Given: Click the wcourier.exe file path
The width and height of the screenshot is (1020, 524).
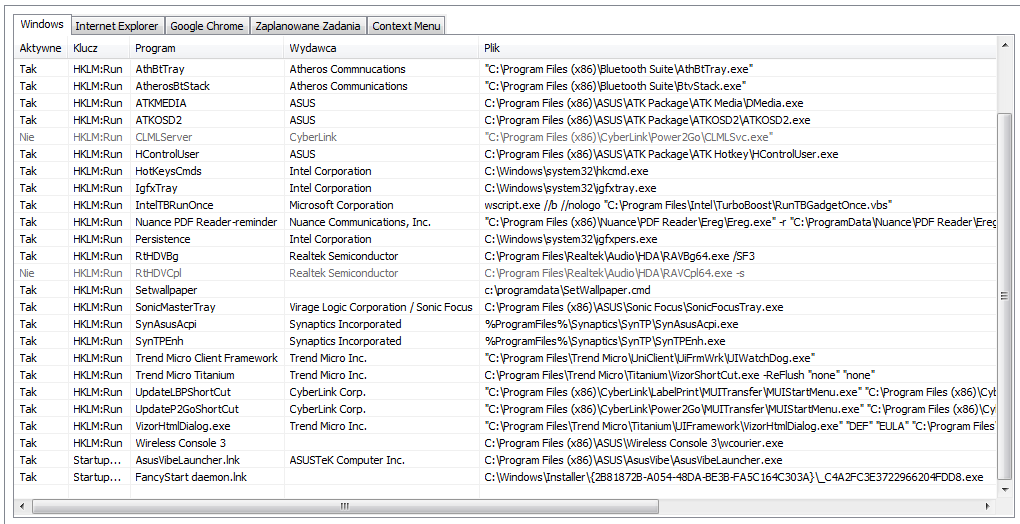Looking at the screenshot, I should point(634,443).
